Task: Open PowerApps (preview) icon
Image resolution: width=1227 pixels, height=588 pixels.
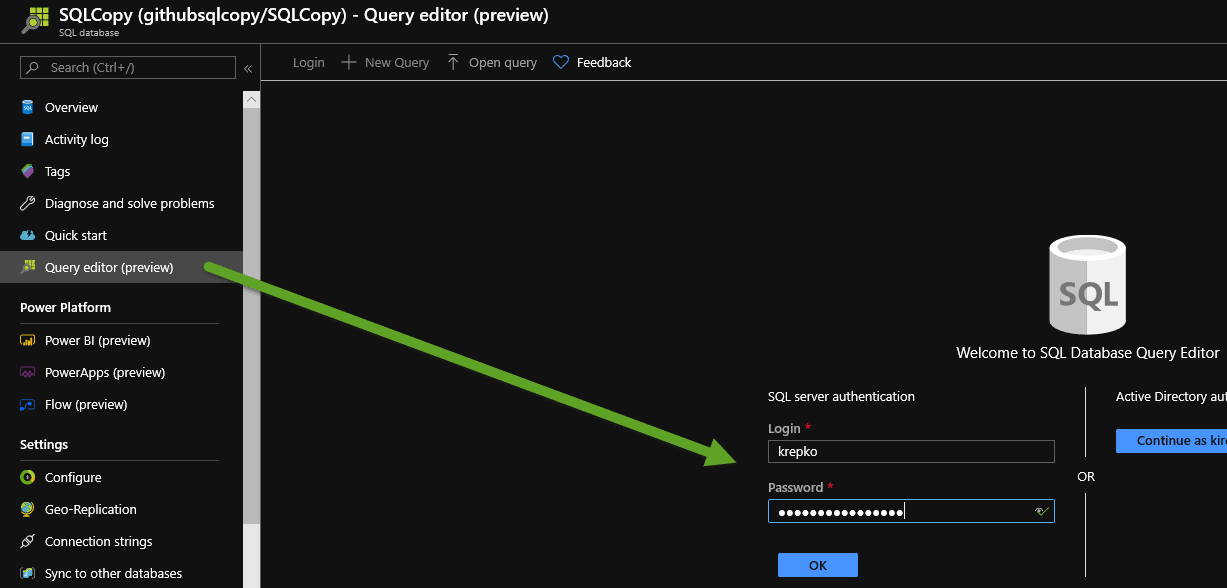Action: click(28, 372)
